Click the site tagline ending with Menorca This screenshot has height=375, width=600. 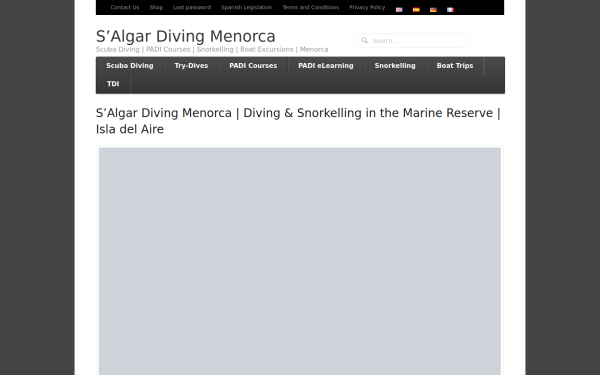212,49
